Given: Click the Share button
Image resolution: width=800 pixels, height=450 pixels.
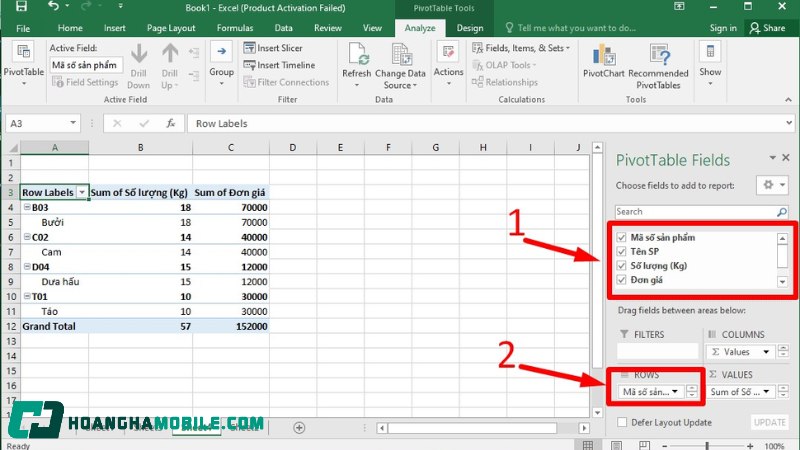Looking at the screenshot, I should (767, 28).
